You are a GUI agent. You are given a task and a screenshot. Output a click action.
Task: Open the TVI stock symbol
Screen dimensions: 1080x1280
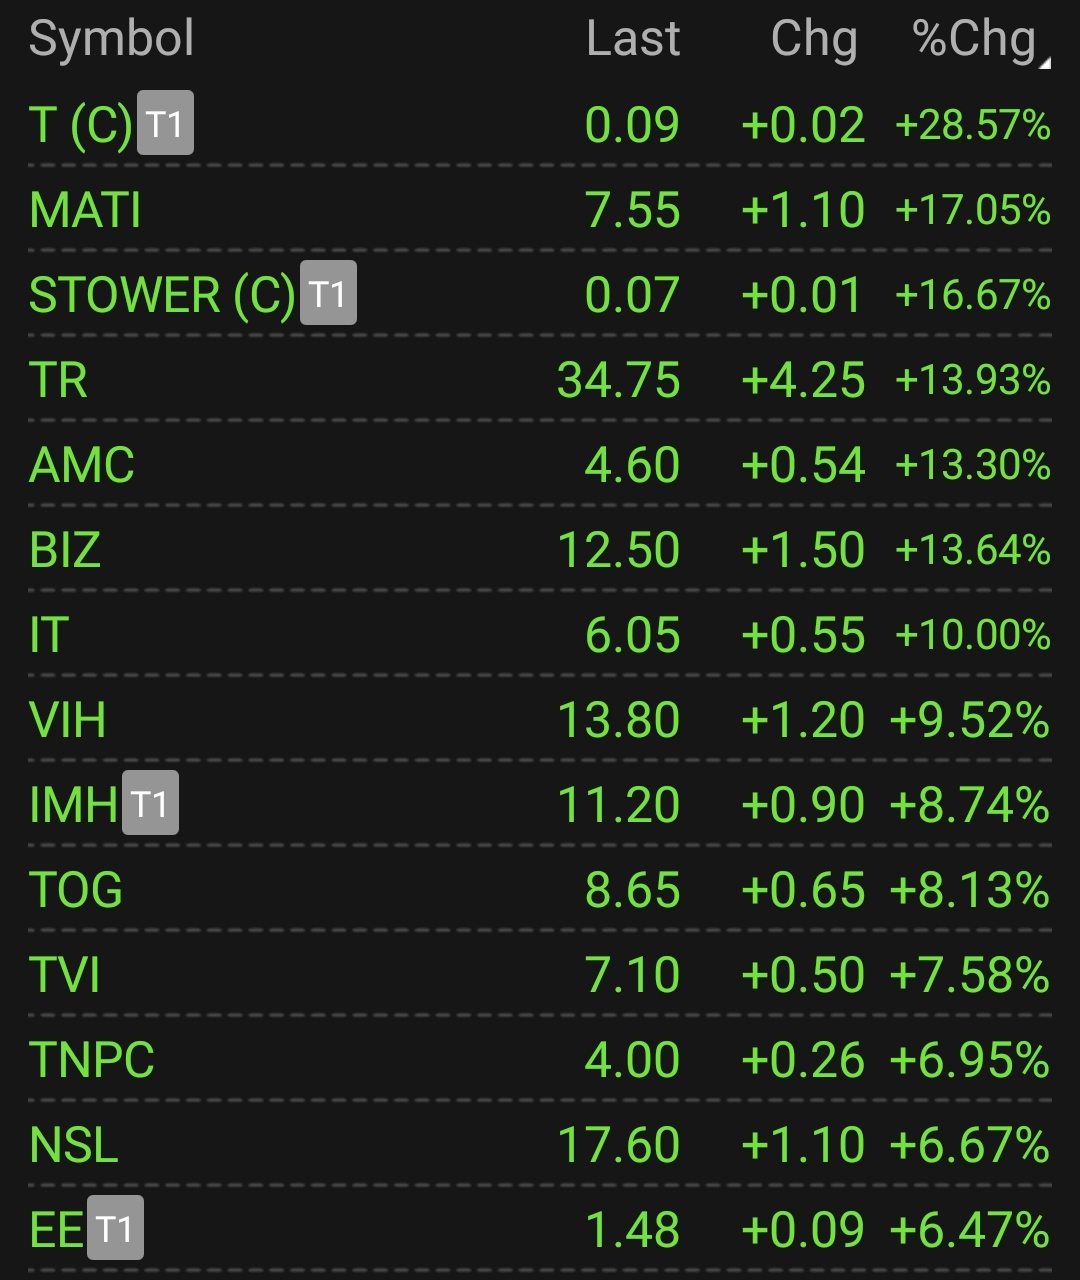click(x=65, y=975)
